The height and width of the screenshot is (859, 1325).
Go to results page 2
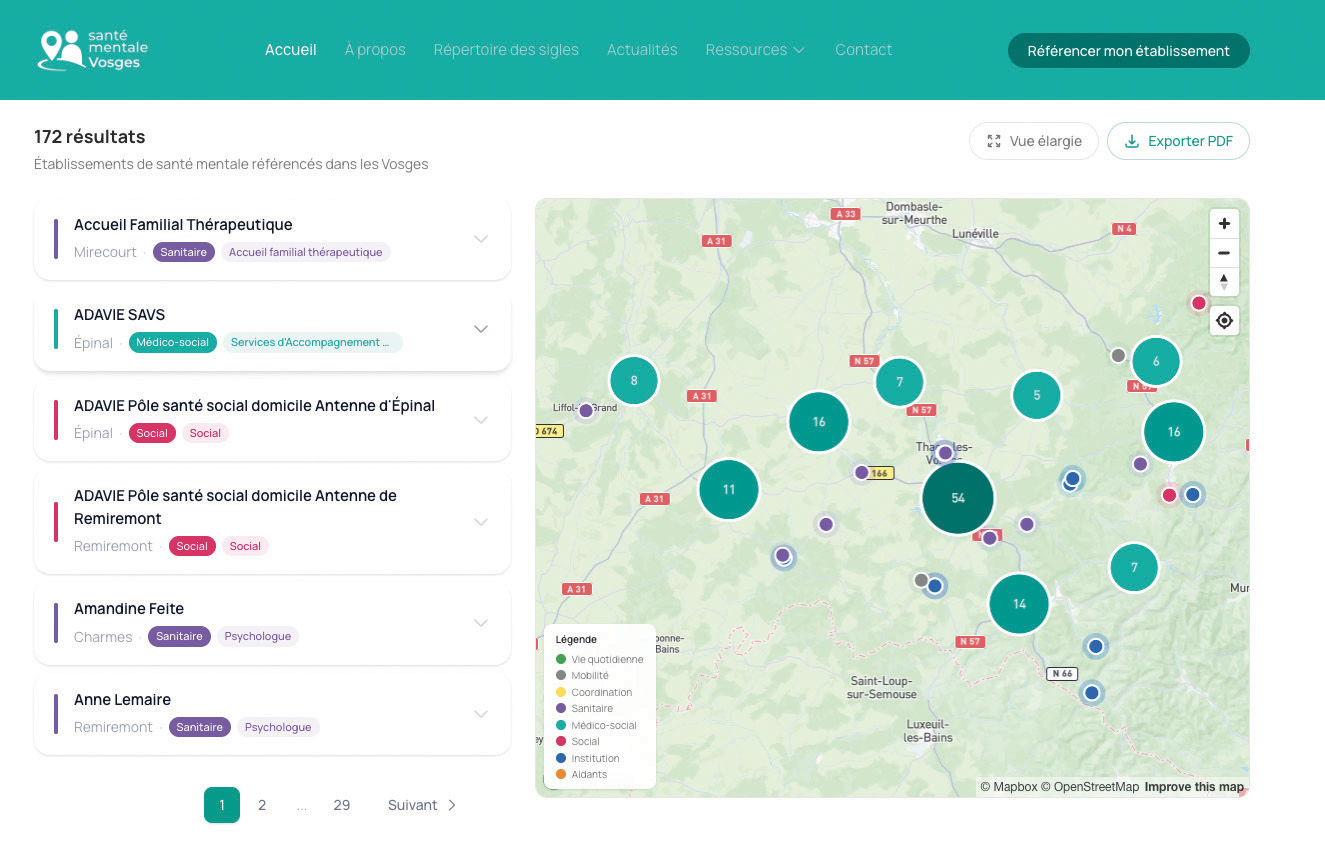pos(262,805)
